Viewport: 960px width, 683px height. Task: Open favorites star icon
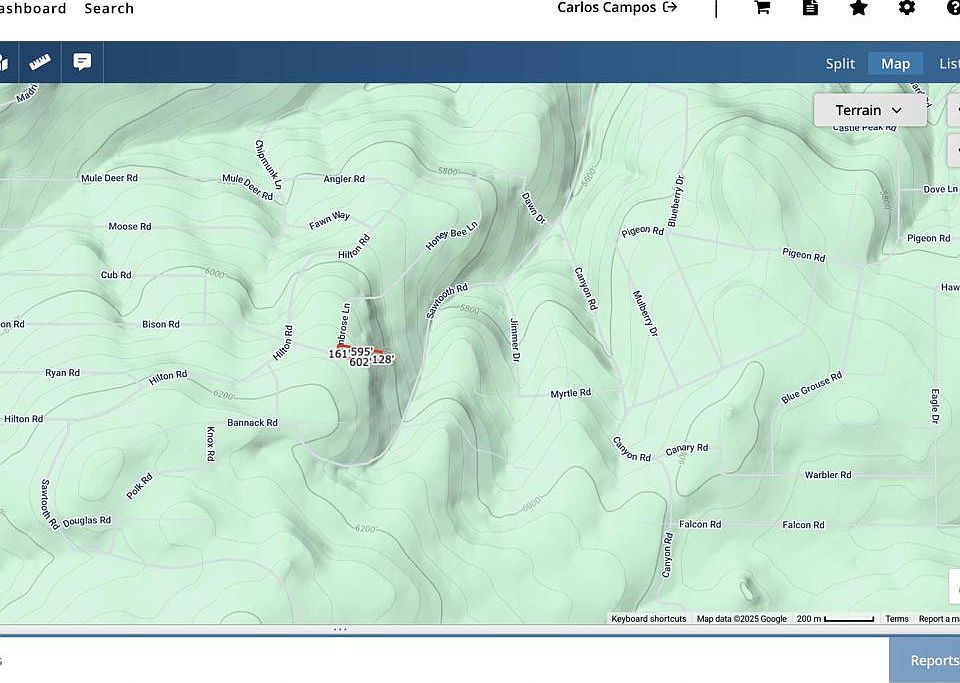[x=858, y=8]
